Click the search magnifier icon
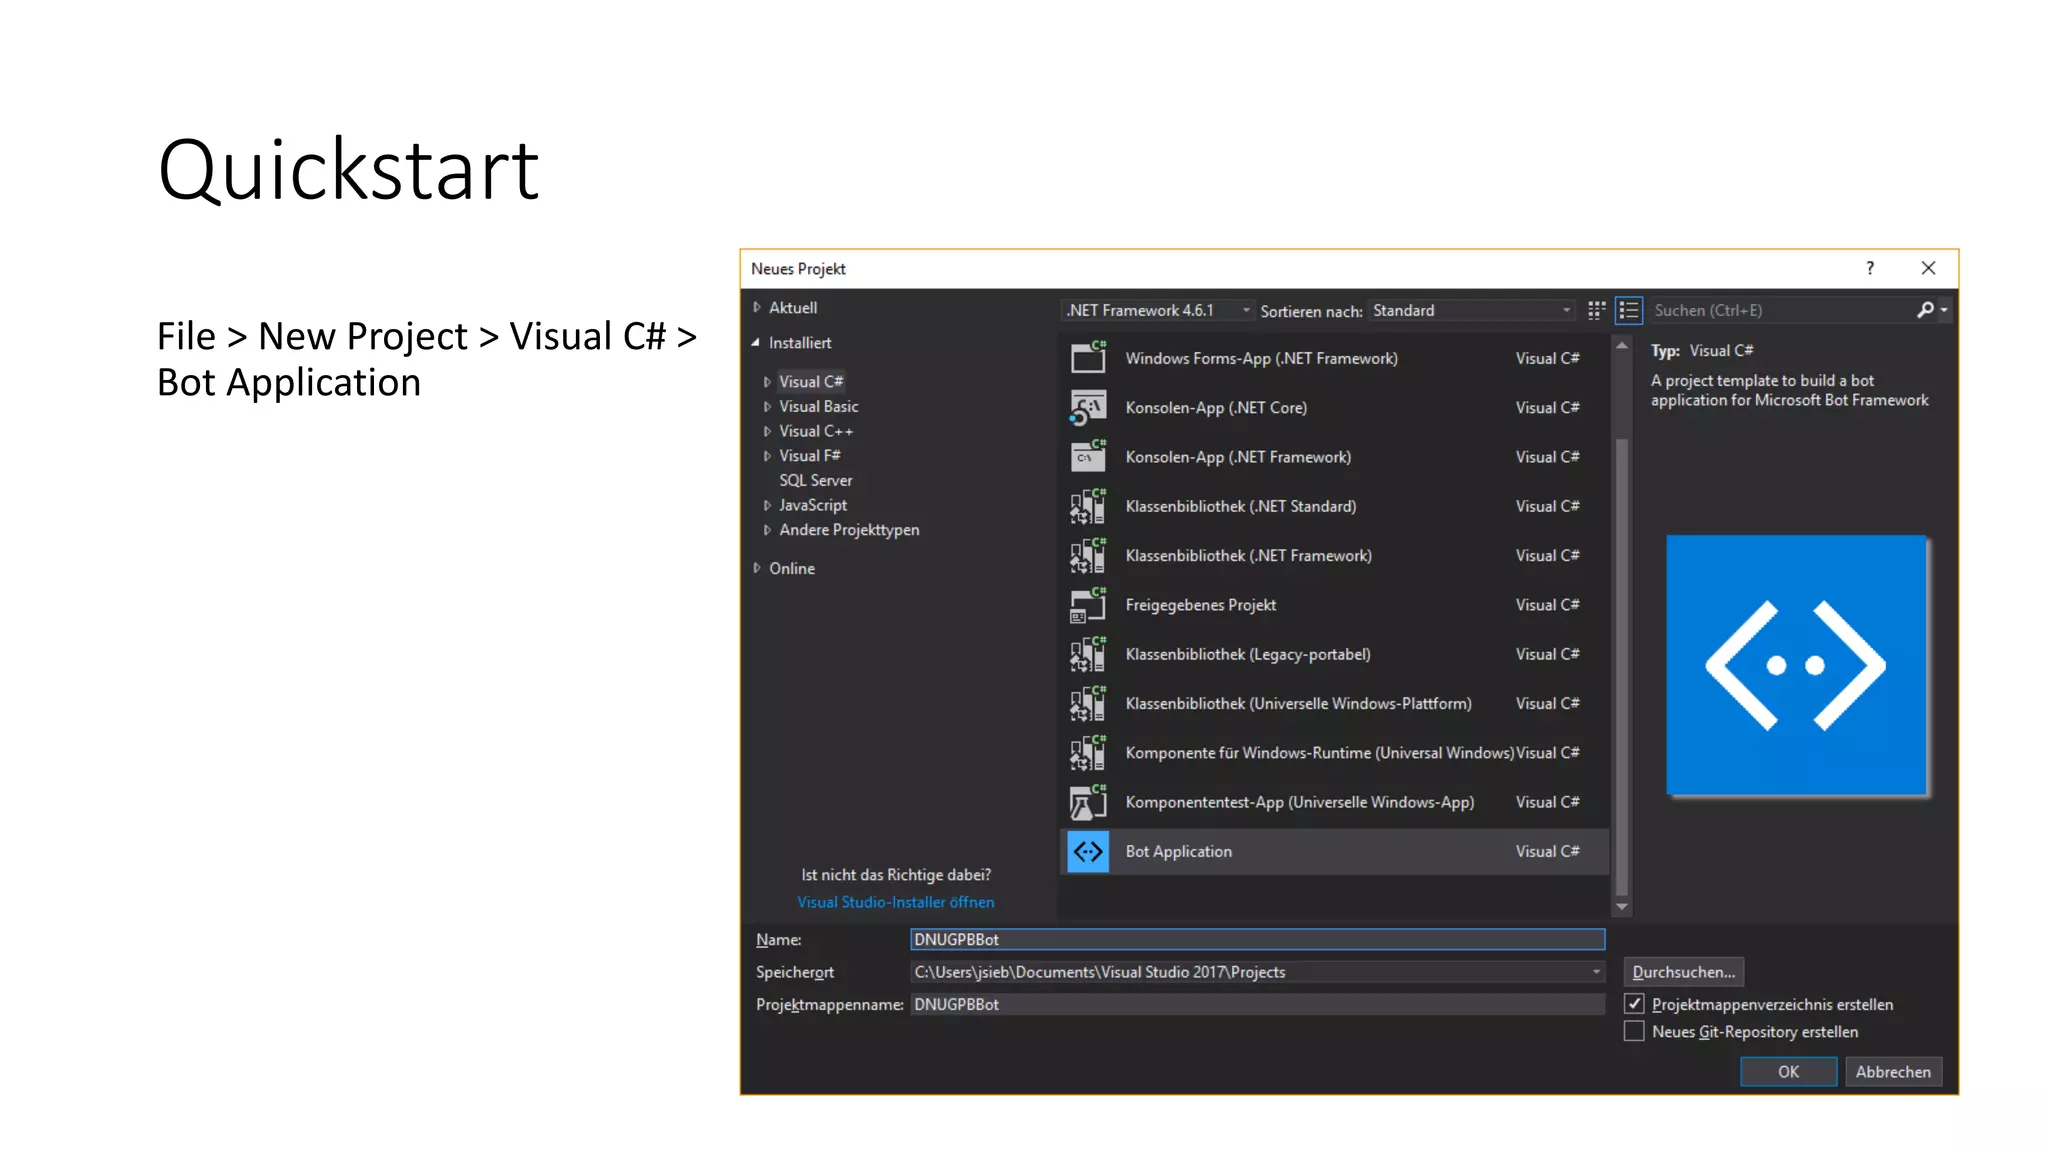This screenshot has height=1152, width=2048. click(x=1924, y=310)
